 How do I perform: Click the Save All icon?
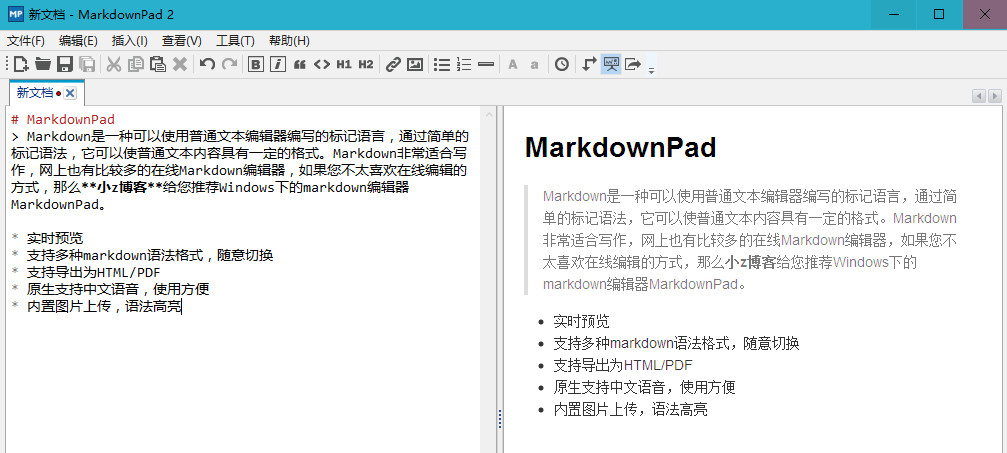[87, 64]
